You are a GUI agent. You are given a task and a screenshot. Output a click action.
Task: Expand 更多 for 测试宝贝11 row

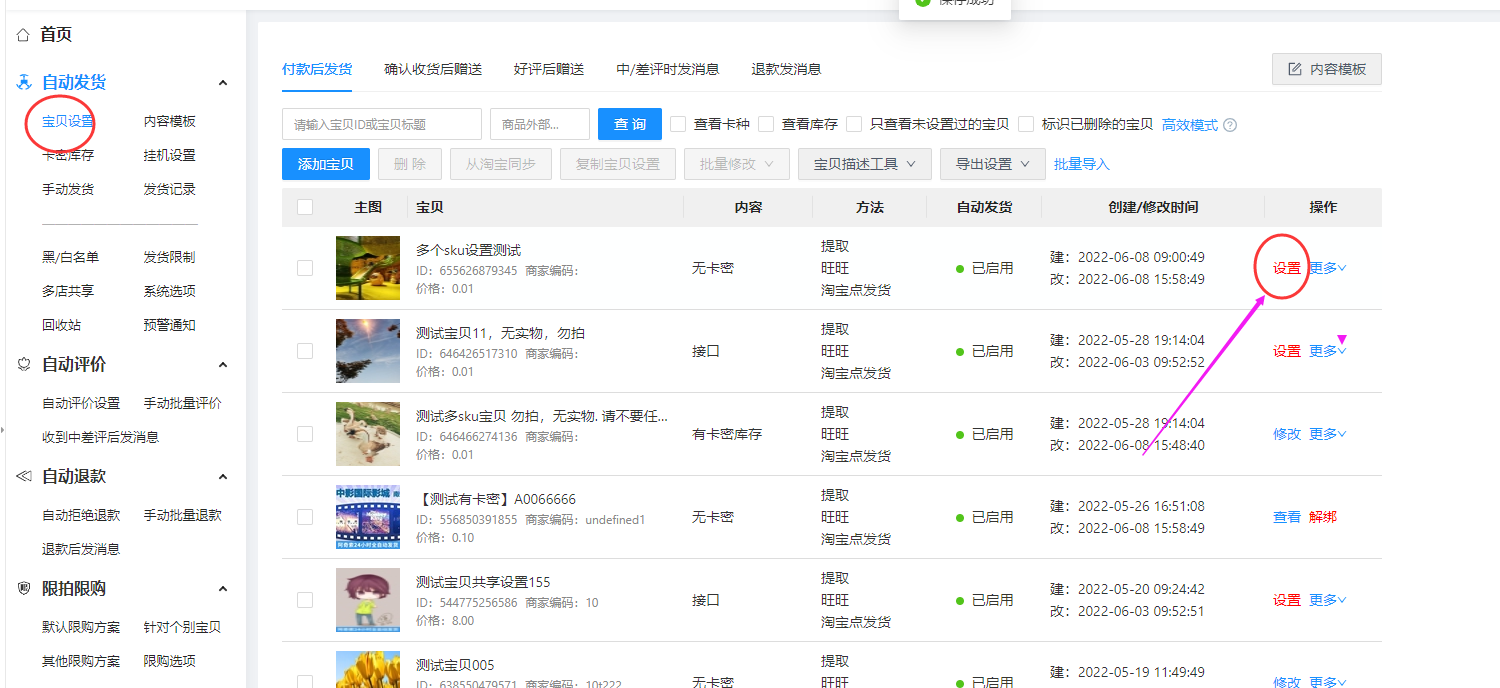tap(1328, 351)
